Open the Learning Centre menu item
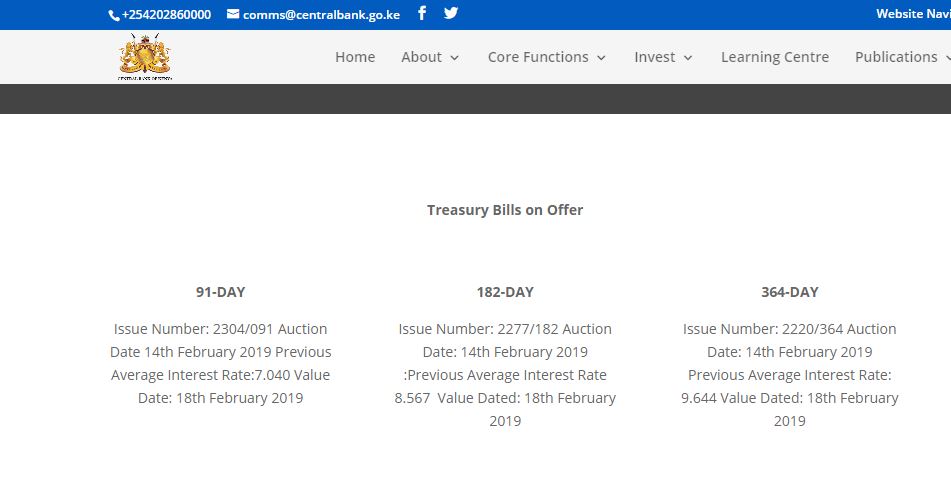 point(775,57)
